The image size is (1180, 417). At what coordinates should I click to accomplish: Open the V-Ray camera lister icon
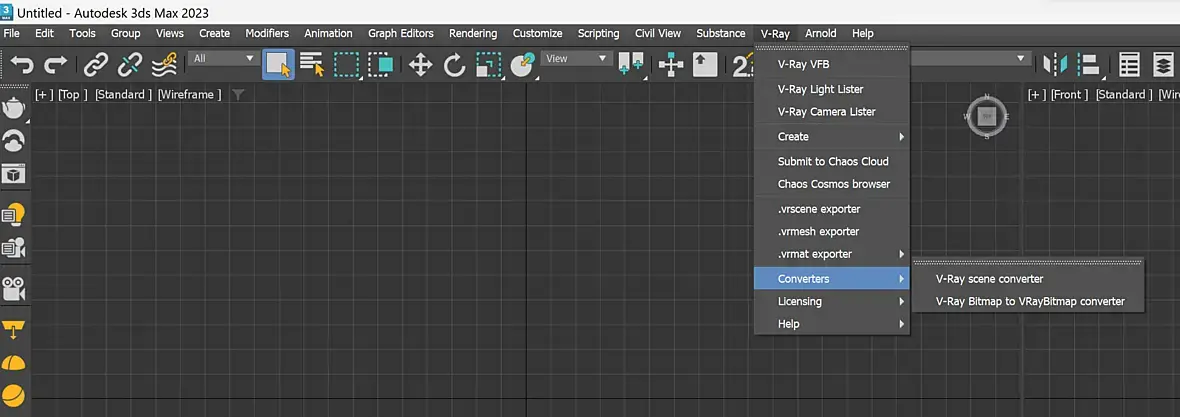coord(14,247)
